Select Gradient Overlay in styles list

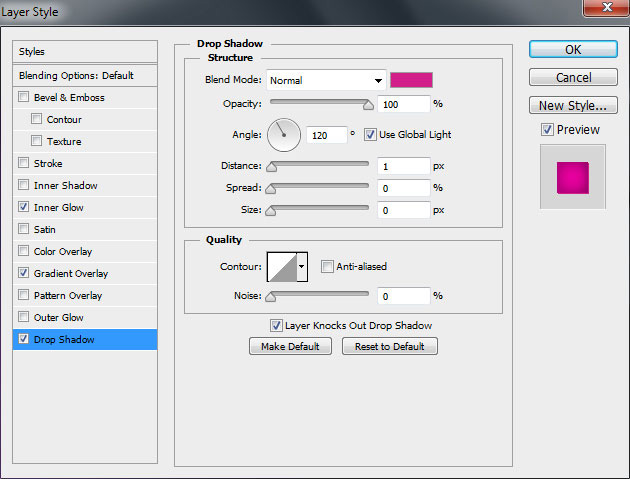pyautogui.click(x=70, y=274)
